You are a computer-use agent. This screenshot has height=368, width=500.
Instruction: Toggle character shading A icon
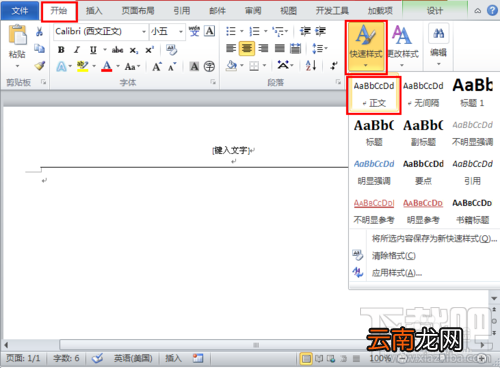click(x=194, y=67)
